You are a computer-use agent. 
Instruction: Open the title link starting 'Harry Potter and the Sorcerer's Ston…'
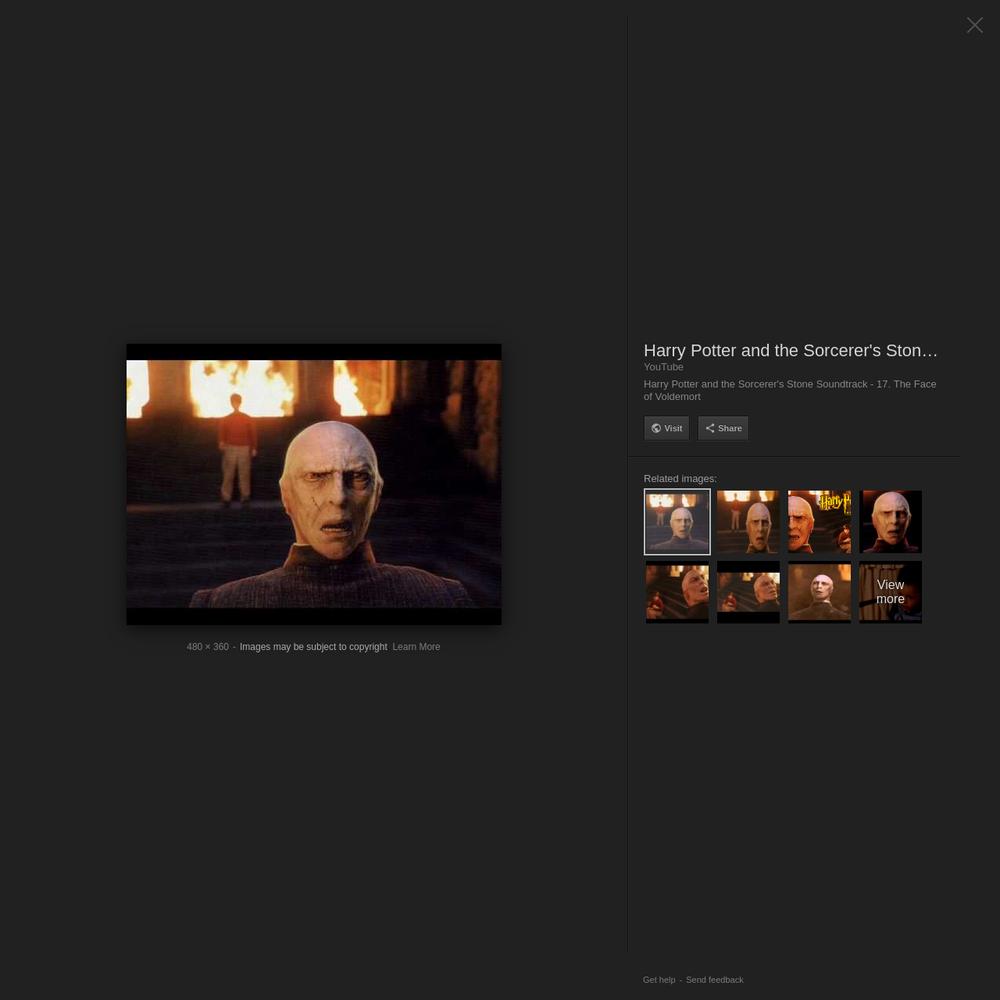point(790,350)
